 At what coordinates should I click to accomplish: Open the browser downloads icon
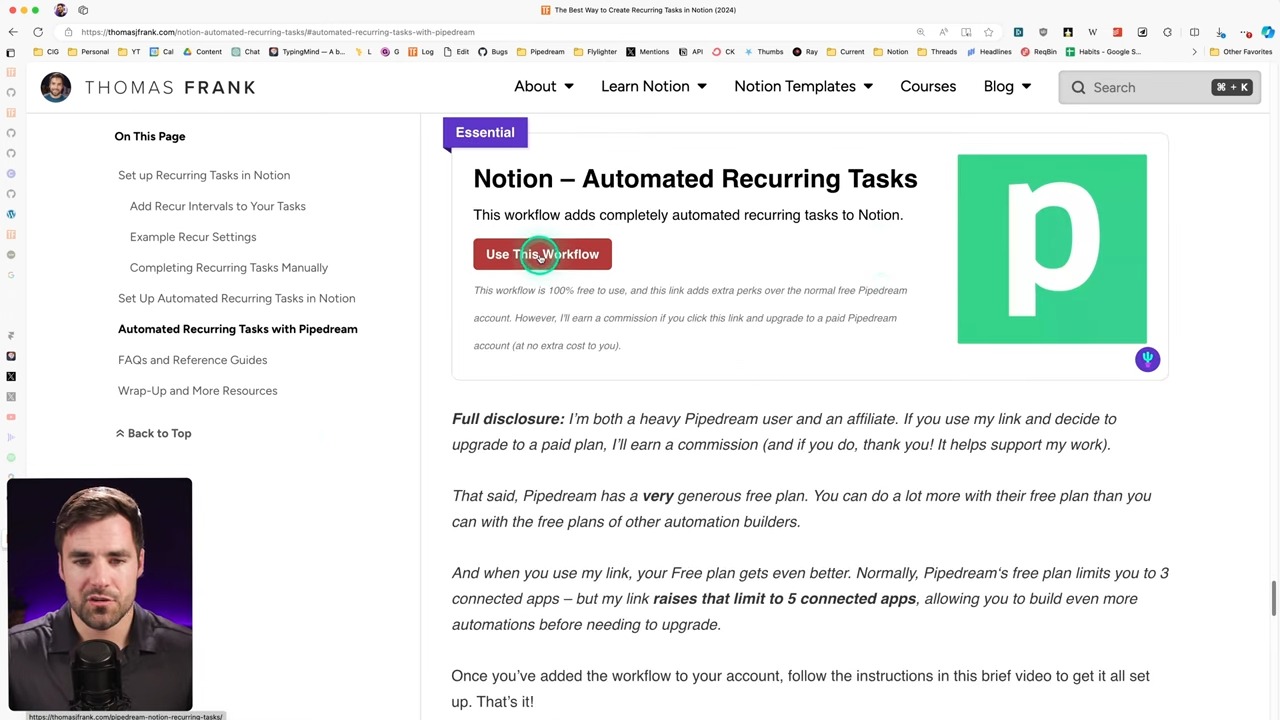1220,32
